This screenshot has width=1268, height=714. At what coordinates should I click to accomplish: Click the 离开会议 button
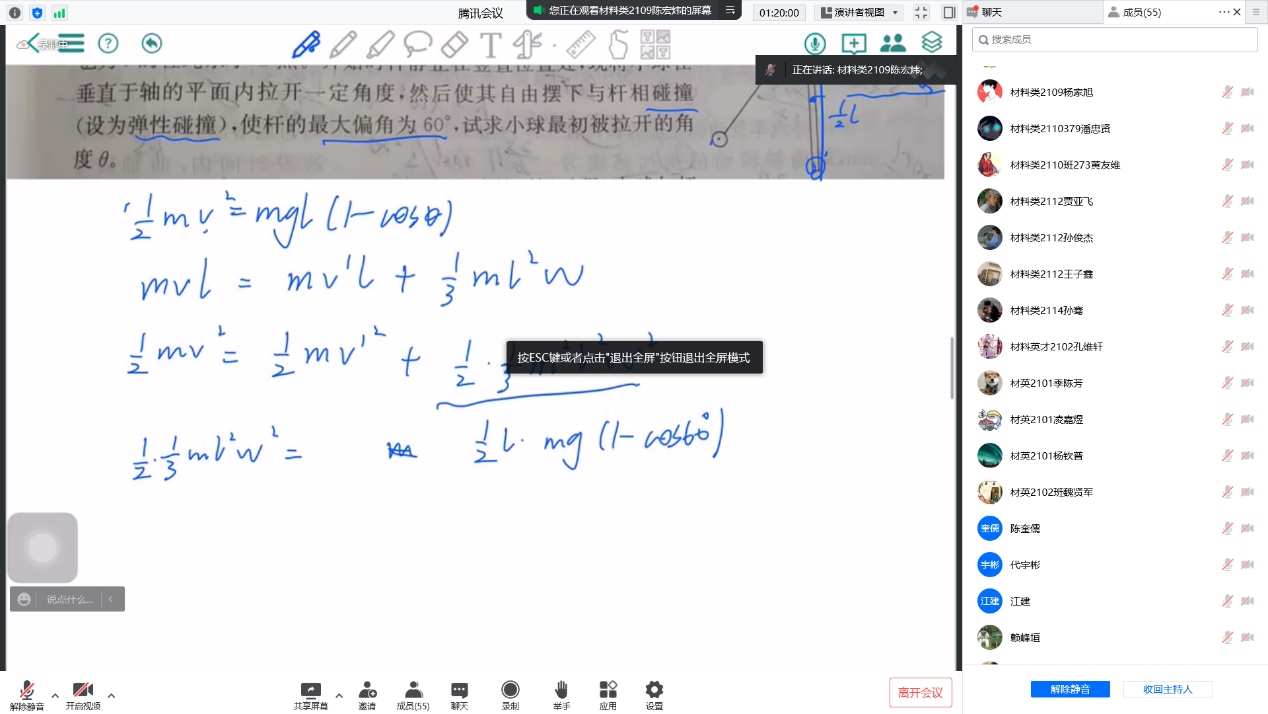pos(920,692)
